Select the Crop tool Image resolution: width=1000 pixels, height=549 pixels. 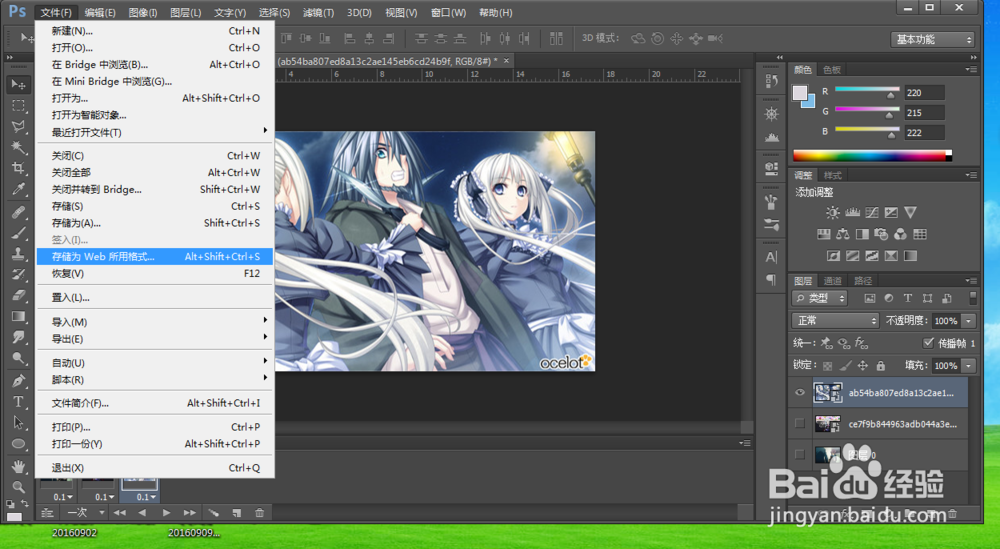click(18, 168)
